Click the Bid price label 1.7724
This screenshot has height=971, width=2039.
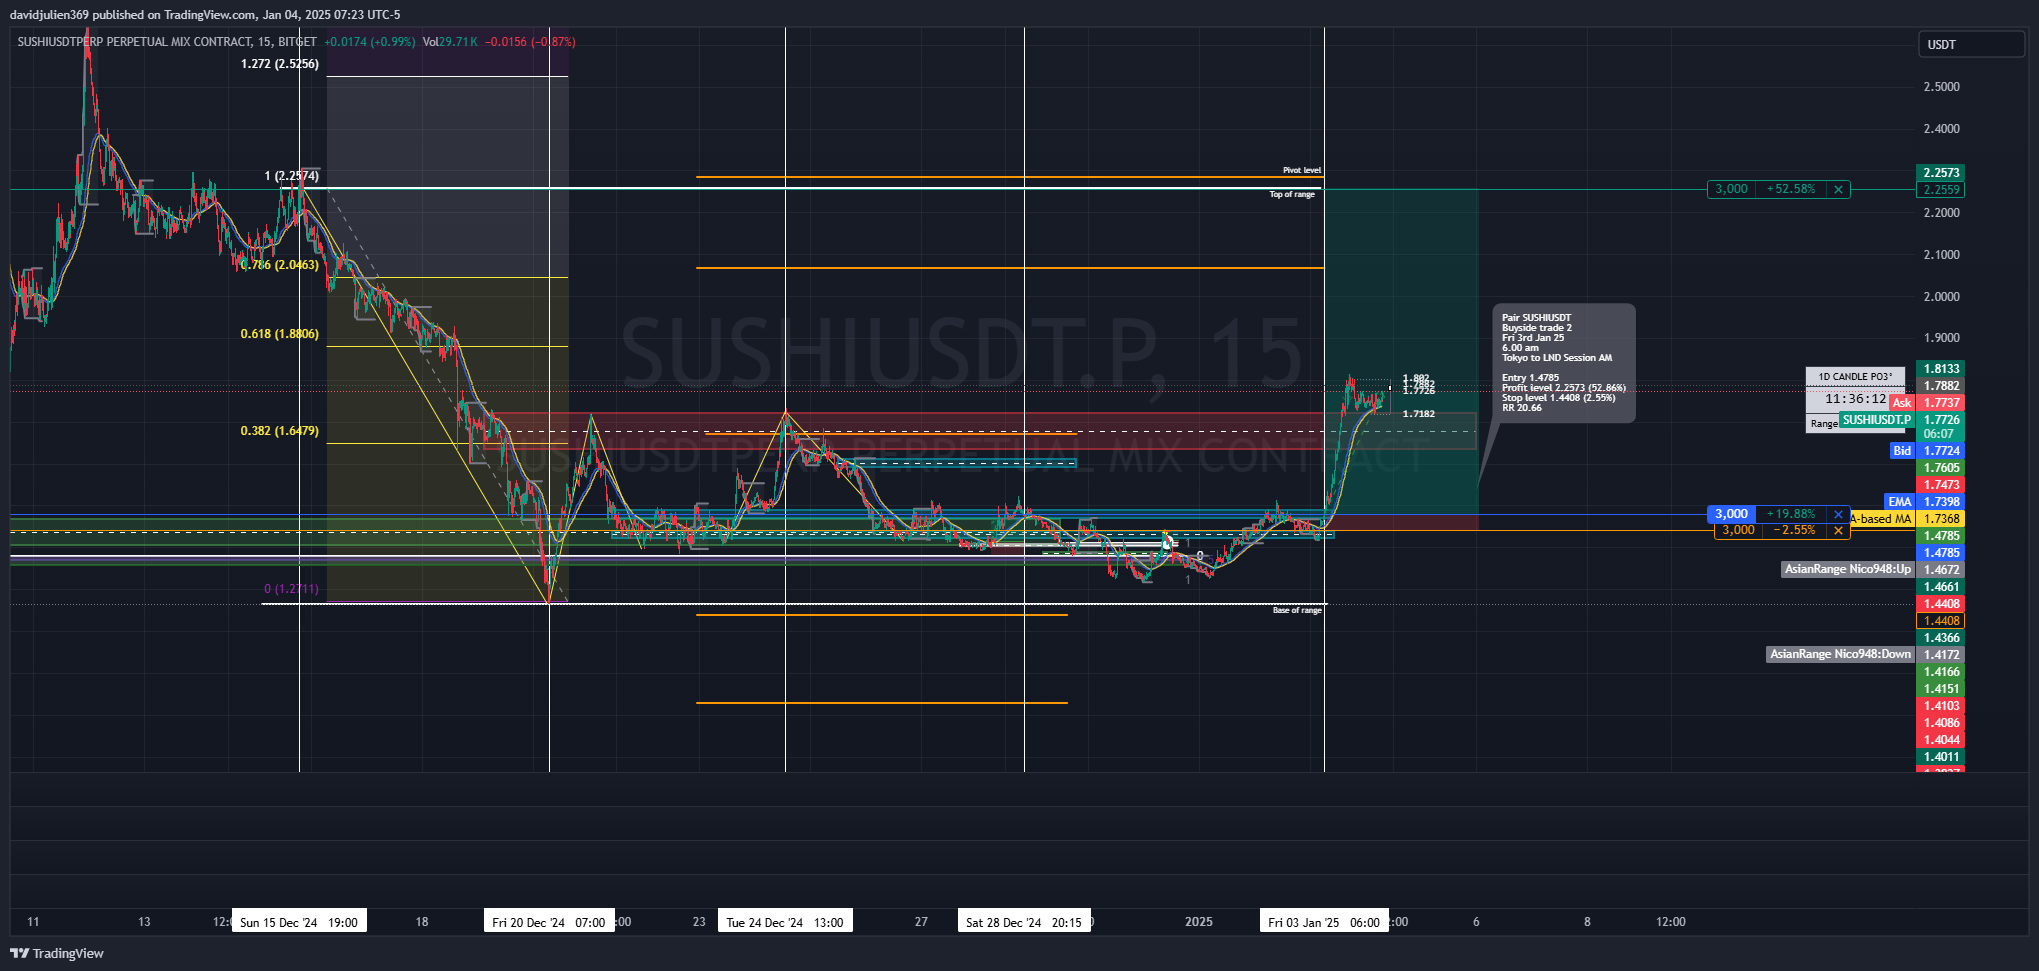(x=1941, y=451)
